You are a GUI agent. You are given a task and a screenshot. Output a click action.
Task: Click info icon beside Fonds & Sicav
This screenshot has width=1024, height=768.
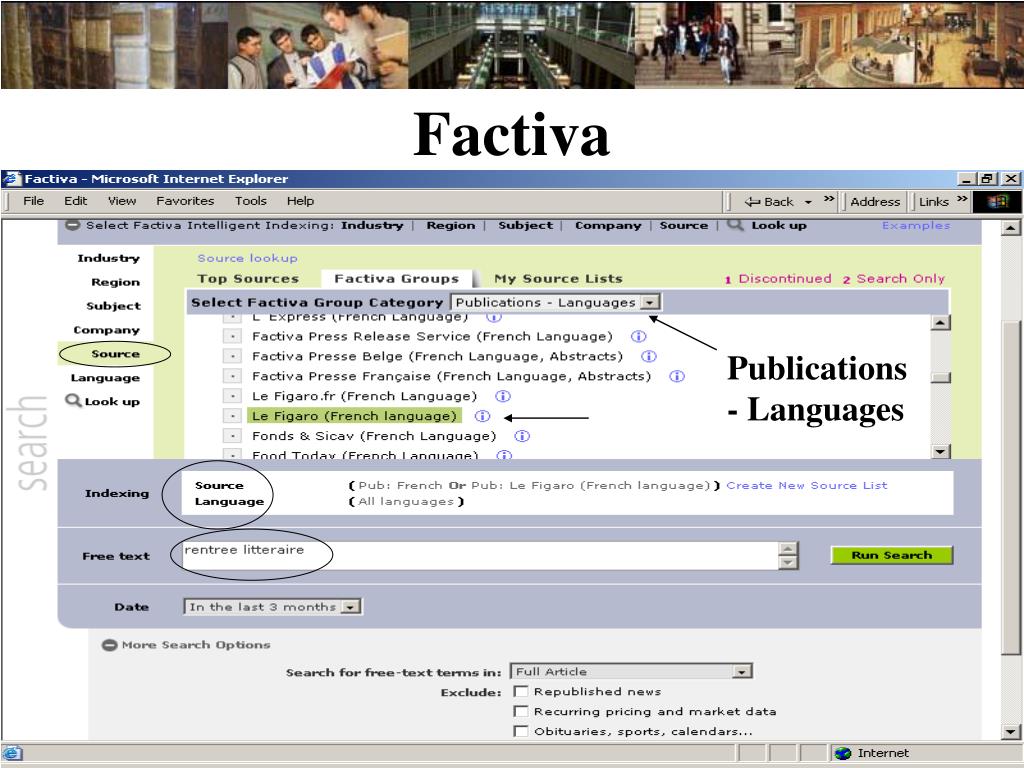[522, 436]
